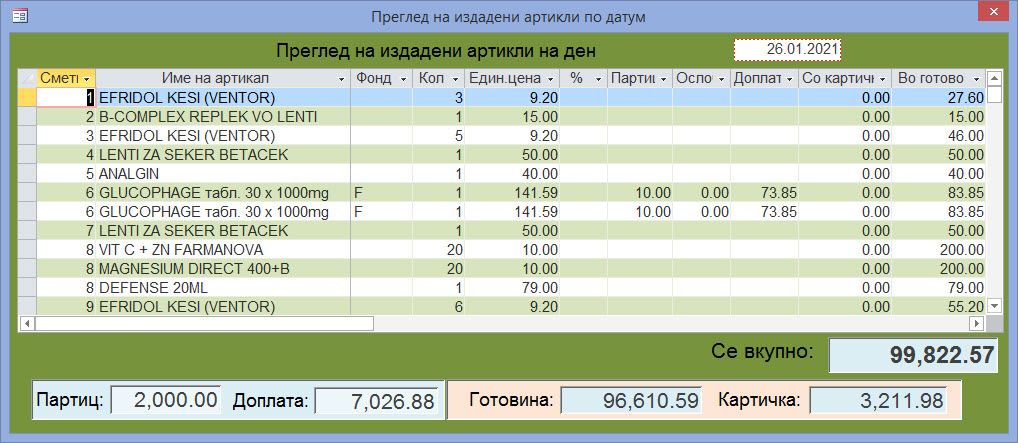Open the Сметка column dropdown arrow

[x=86, y=79]
